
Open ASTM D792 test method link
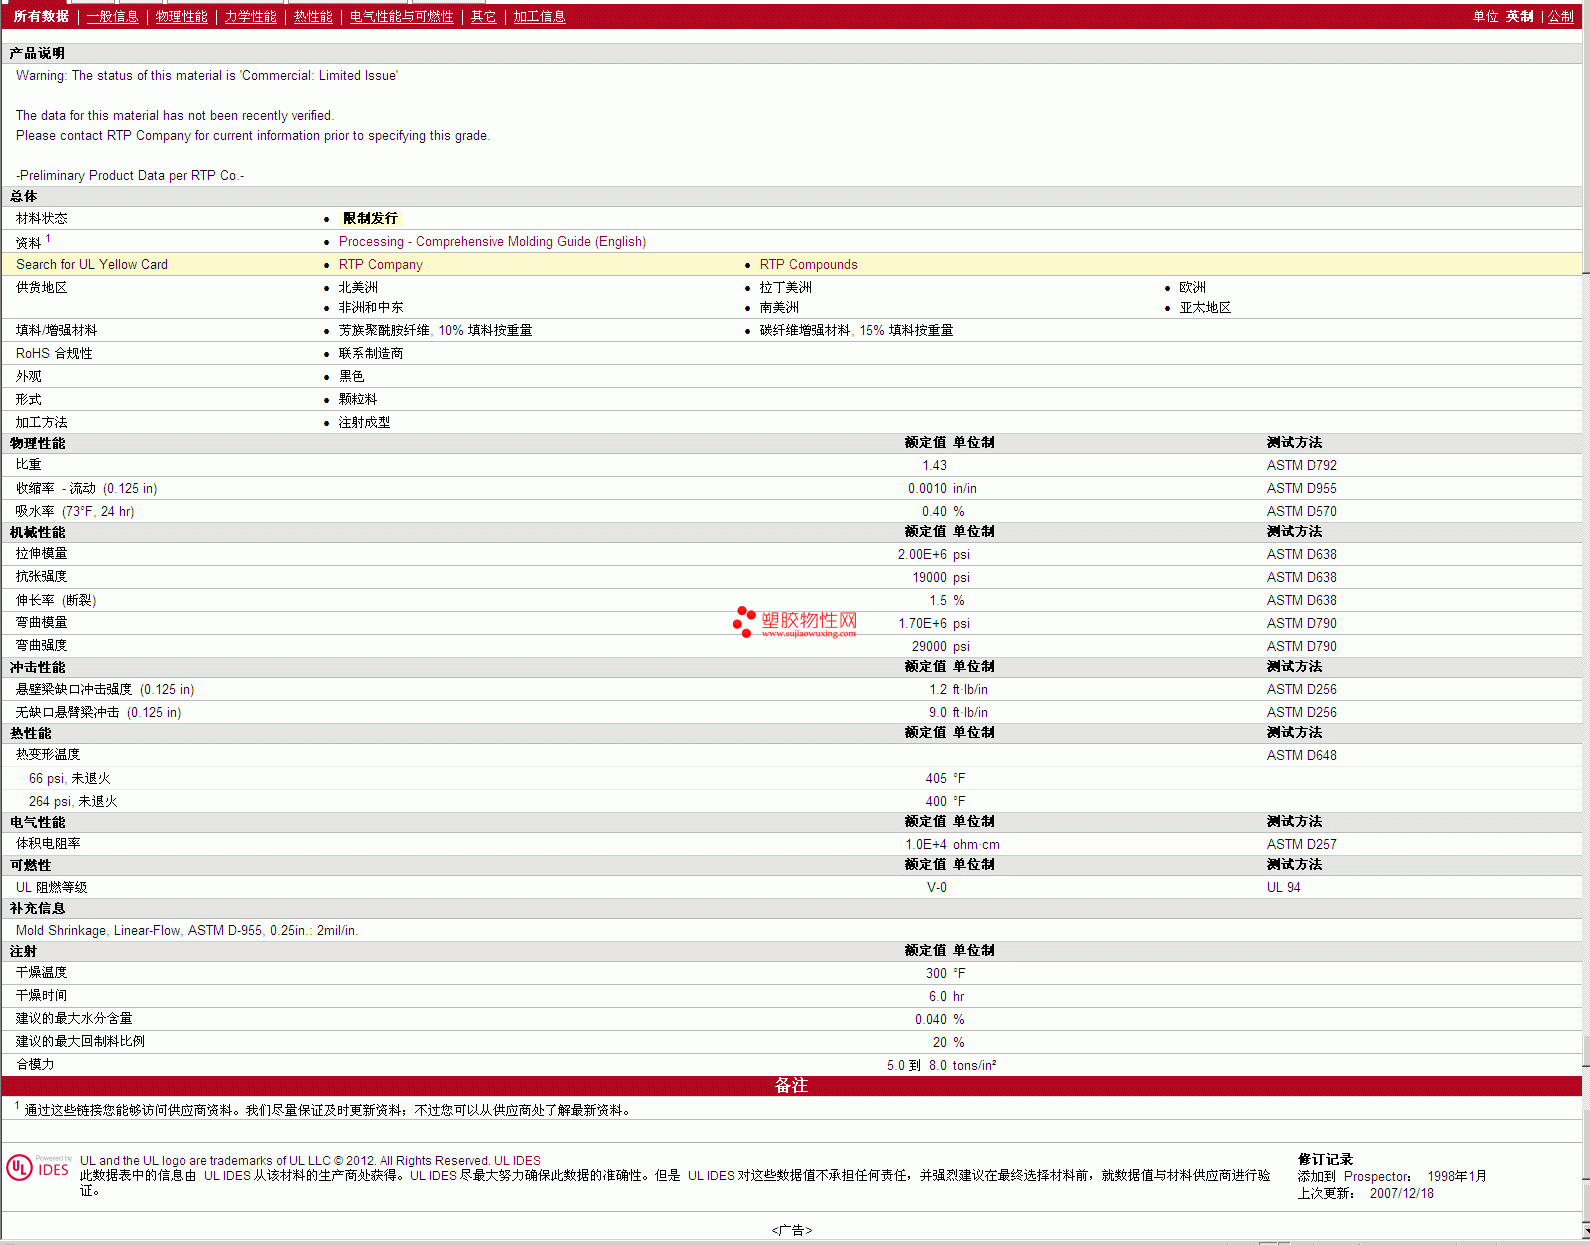point(1301,466)
